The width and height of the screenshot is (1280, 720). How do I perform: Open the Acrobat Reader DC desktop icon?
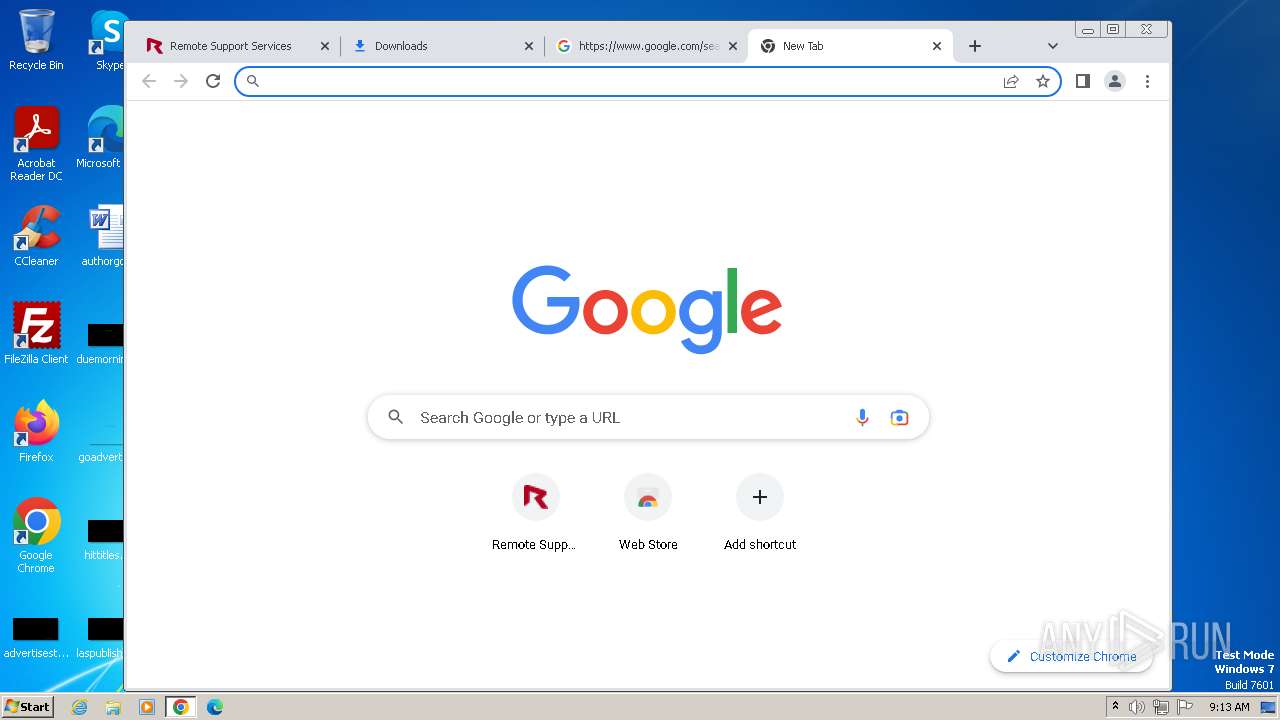[36, 144]
